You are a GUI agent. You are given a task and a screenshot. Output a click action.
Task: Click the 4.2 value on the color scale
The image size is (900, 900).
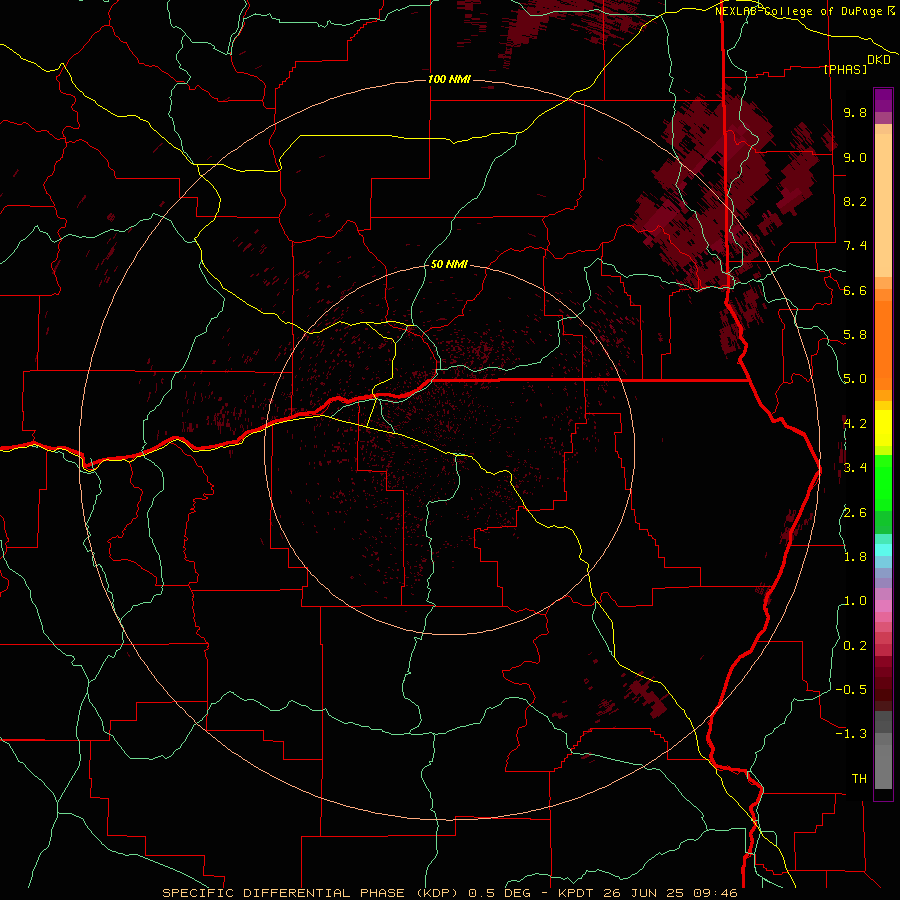[855, 424]
